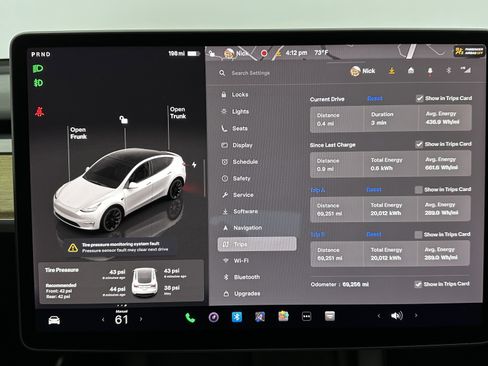Rename Trip B via its blue label
Screen dimensions: 488x366
tap(318, 235)
